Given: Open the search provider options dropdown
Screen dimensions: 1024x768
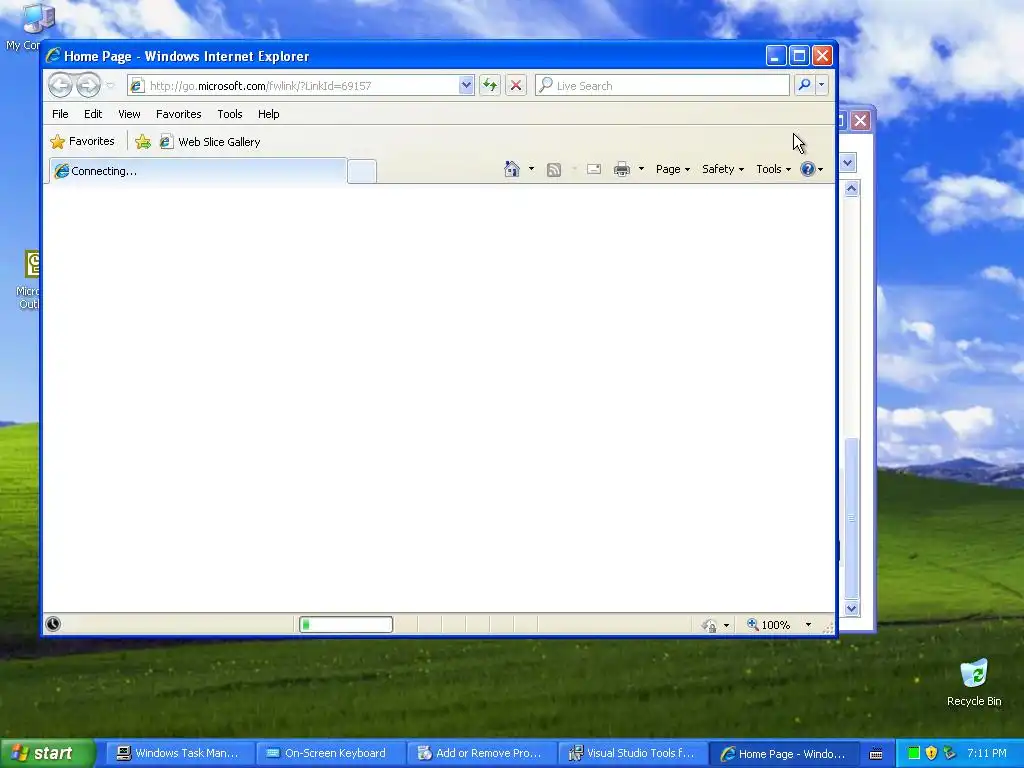Looking at the screenshot, I should point(822,86).
